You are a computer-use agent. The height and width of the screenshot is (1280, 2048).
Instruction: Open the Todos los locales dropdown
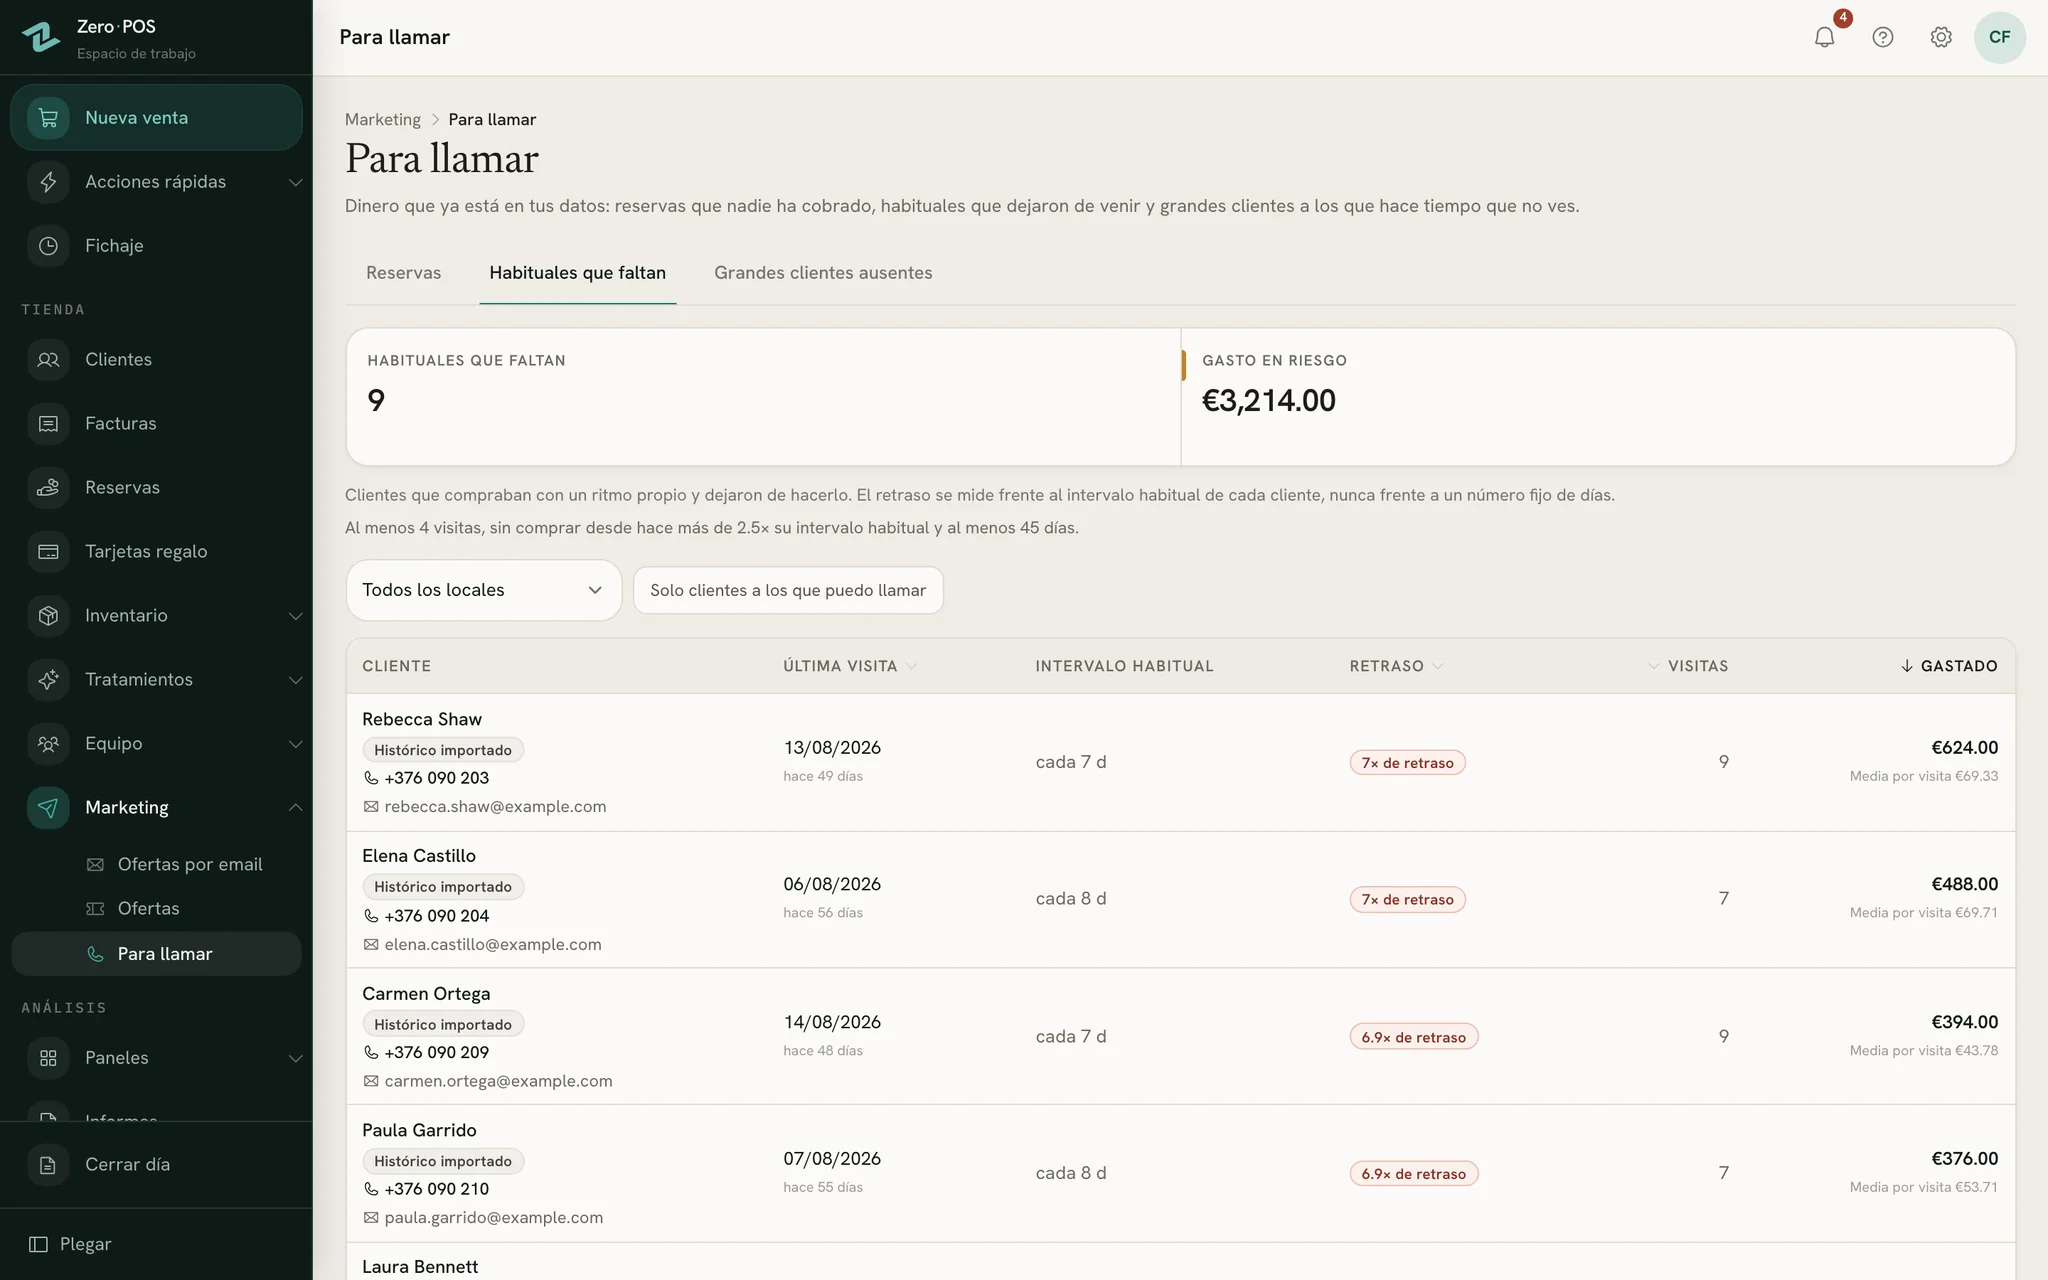tap(484, 590)
